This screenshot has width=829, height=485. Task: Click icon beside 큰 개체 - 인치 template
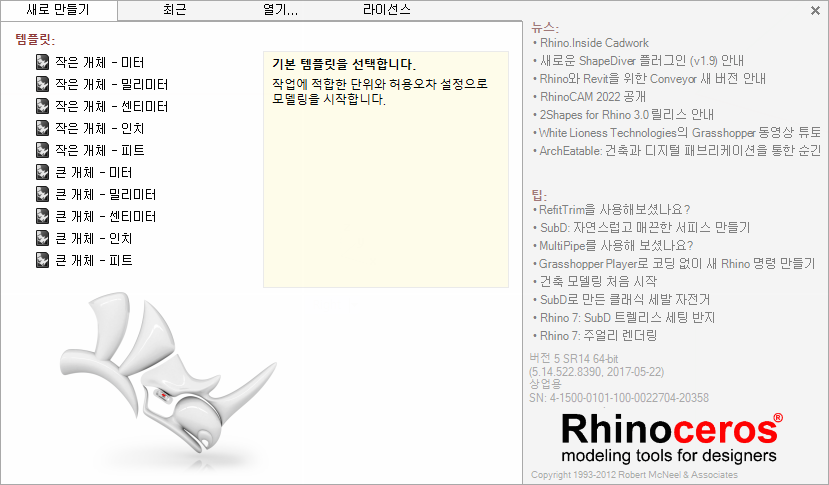[42, 239]
